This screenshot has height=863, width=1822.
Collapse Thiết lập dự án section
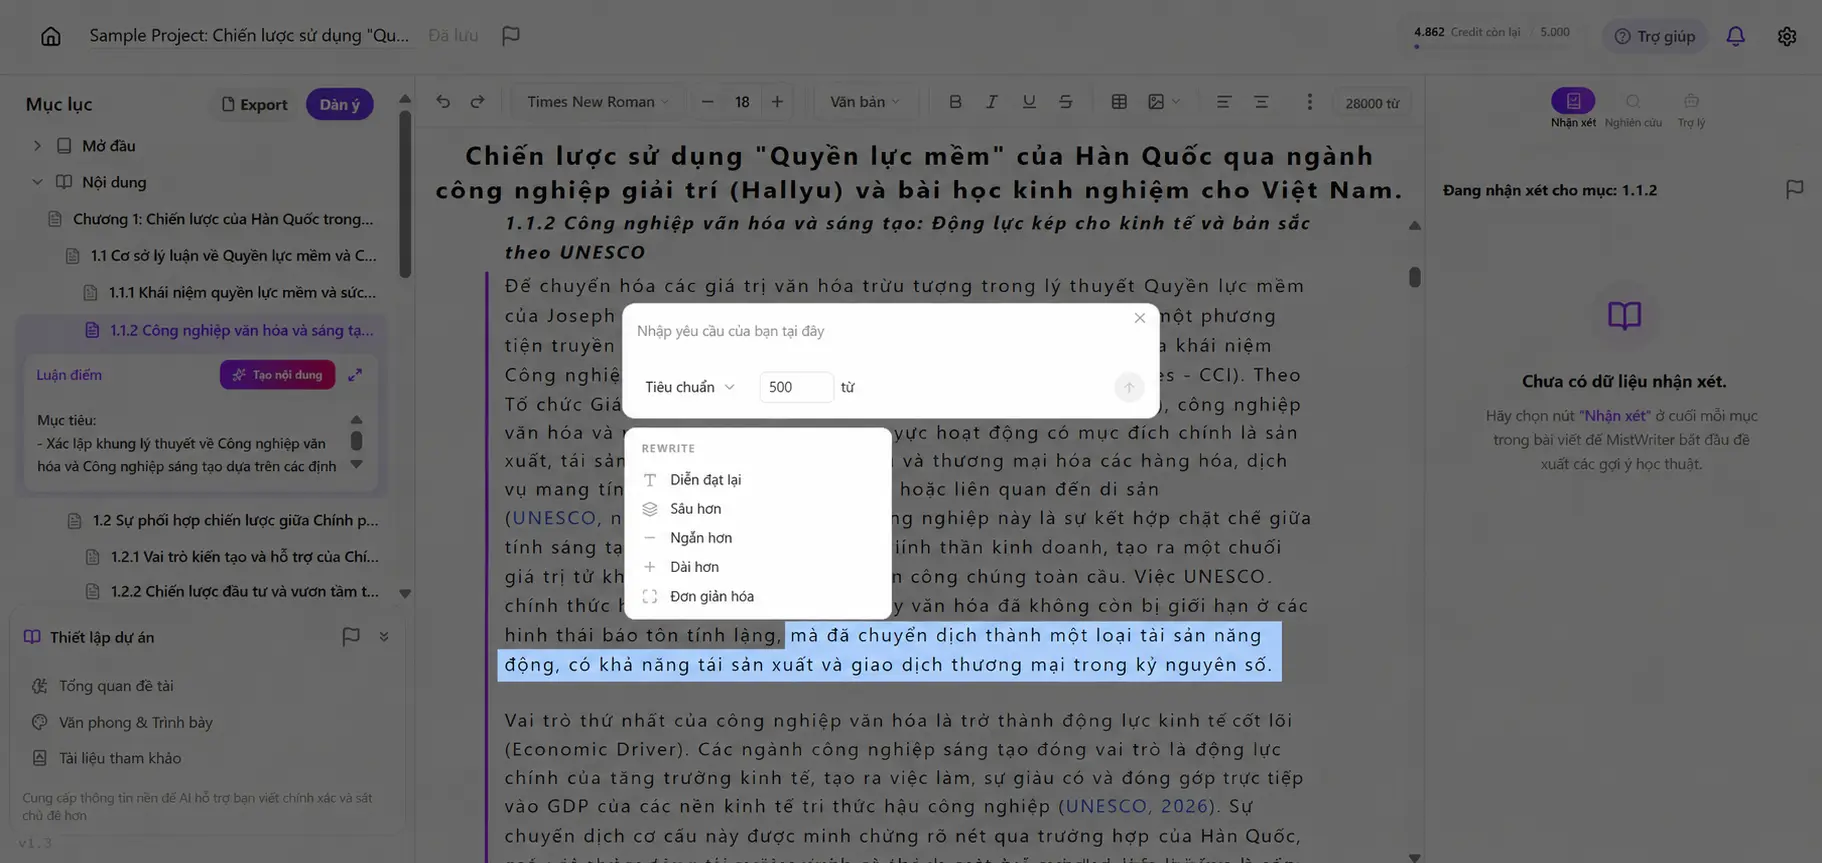pyautogui.click(x=384, y=637)
